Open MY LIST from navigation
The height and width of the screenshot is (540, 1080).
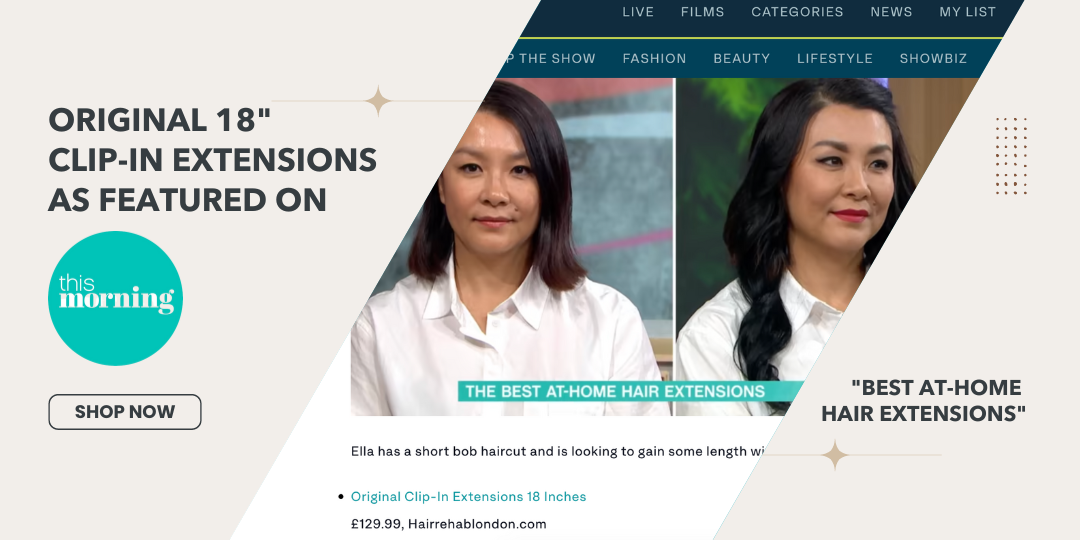968,12
